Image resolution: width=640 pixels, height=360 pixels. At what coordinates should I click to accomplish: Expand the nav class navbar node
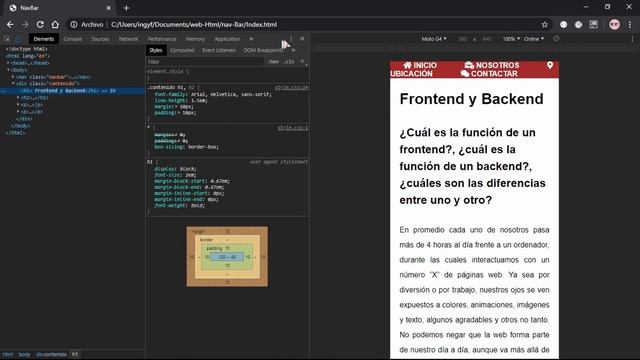[13, 77]
